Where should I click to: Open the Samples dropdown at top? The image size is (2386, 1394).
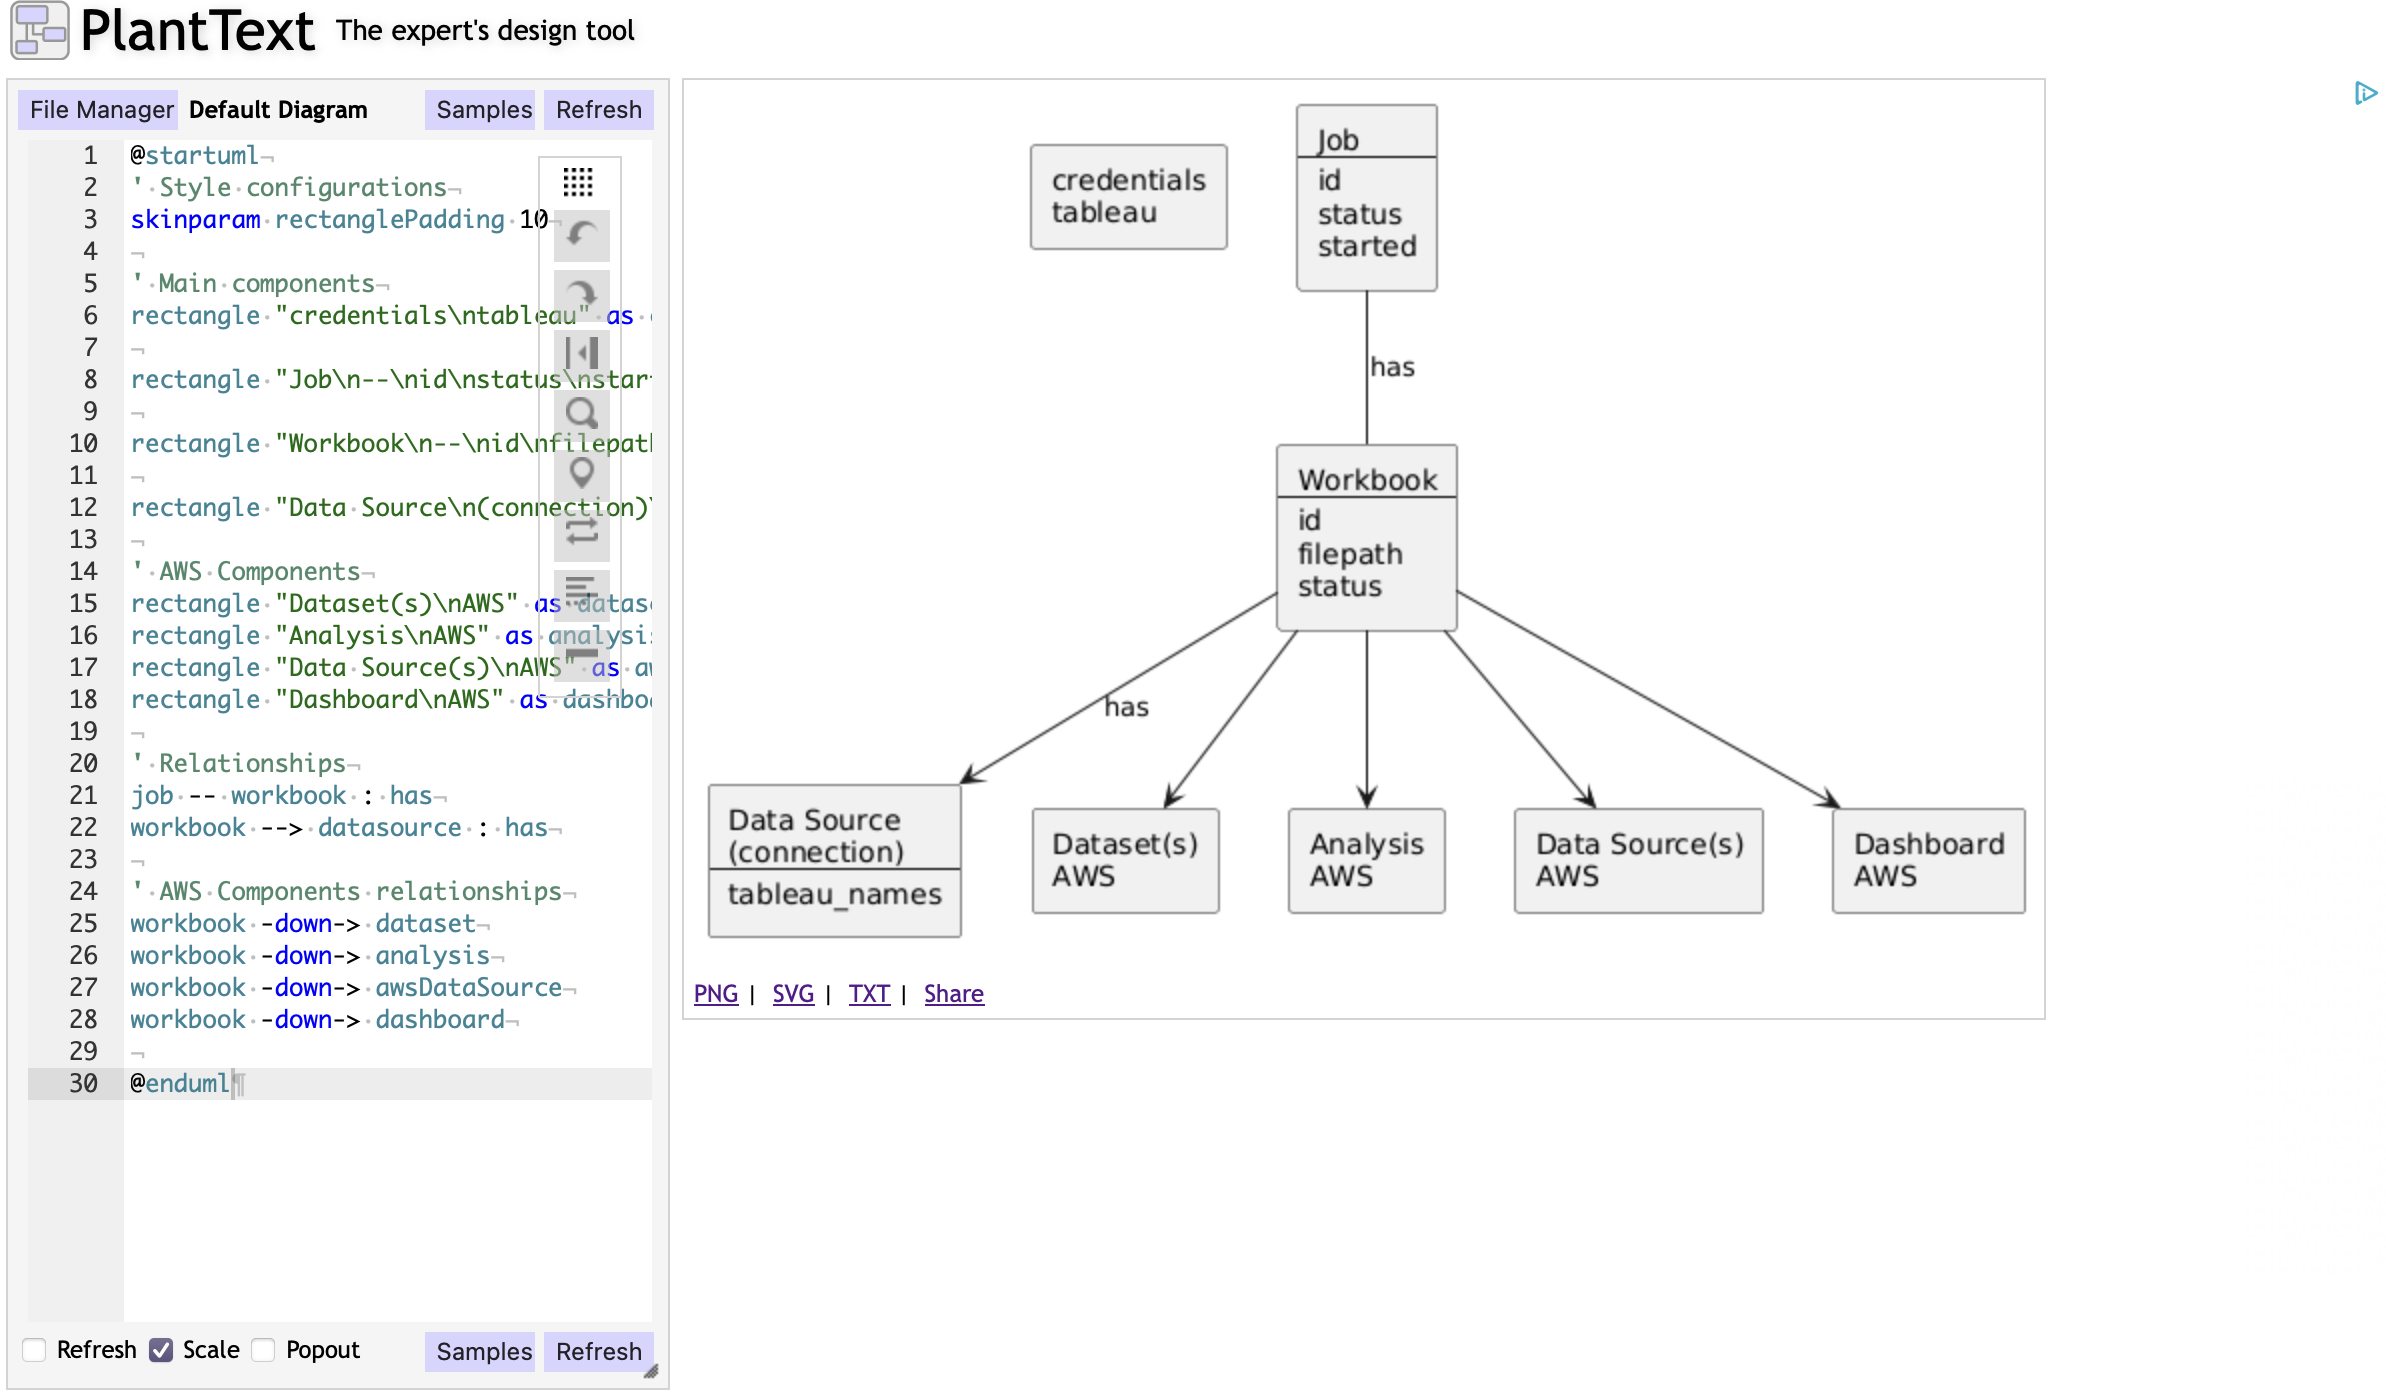click(x=480, y=109)
